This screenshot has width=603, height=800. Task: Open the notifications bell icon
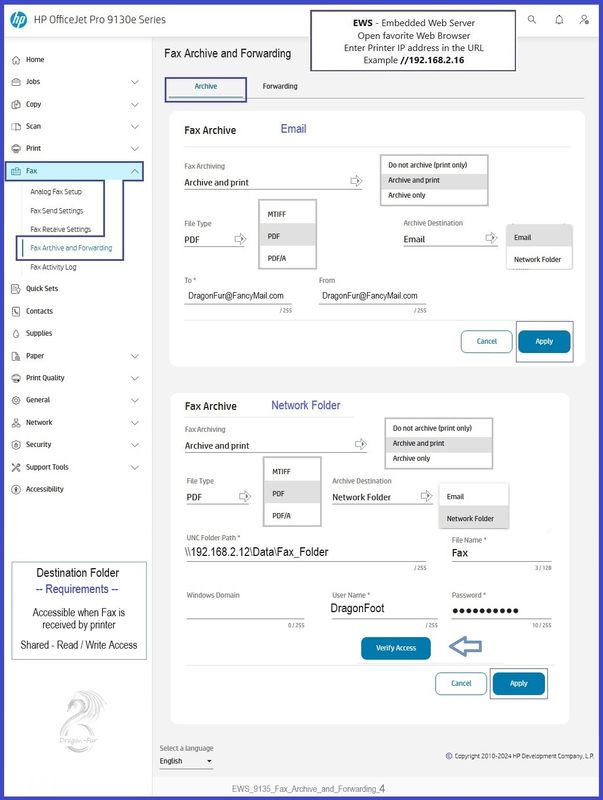point(559,19)
